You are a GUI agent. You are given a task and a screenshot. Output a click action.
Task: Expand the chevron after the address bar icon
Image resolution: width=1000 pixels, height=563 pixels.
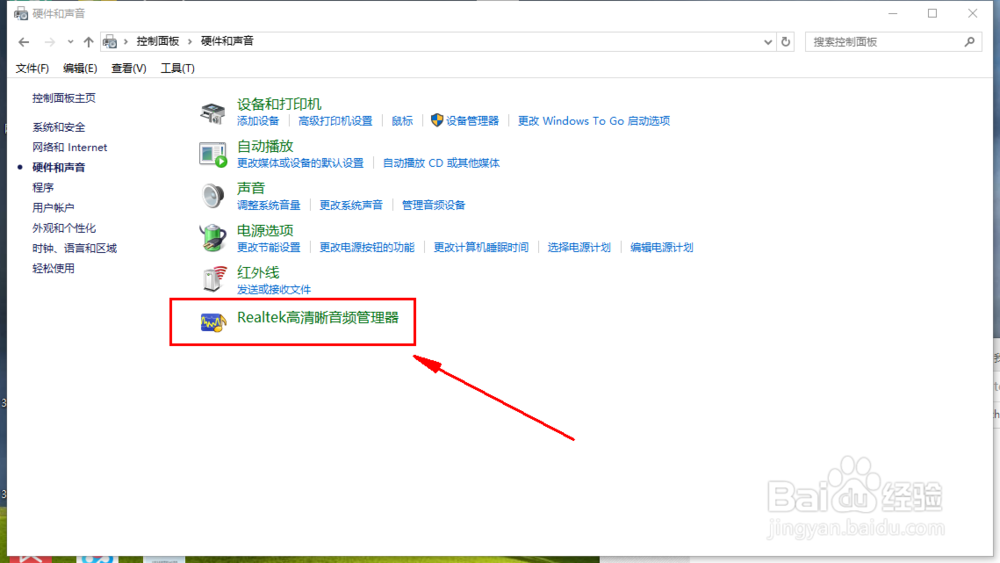[x=126, y=41]
